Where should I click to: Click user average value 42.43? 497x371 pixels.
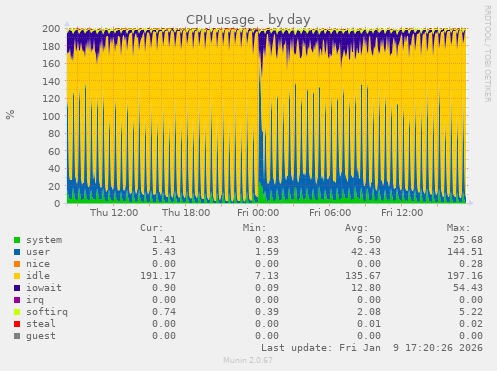366,252
